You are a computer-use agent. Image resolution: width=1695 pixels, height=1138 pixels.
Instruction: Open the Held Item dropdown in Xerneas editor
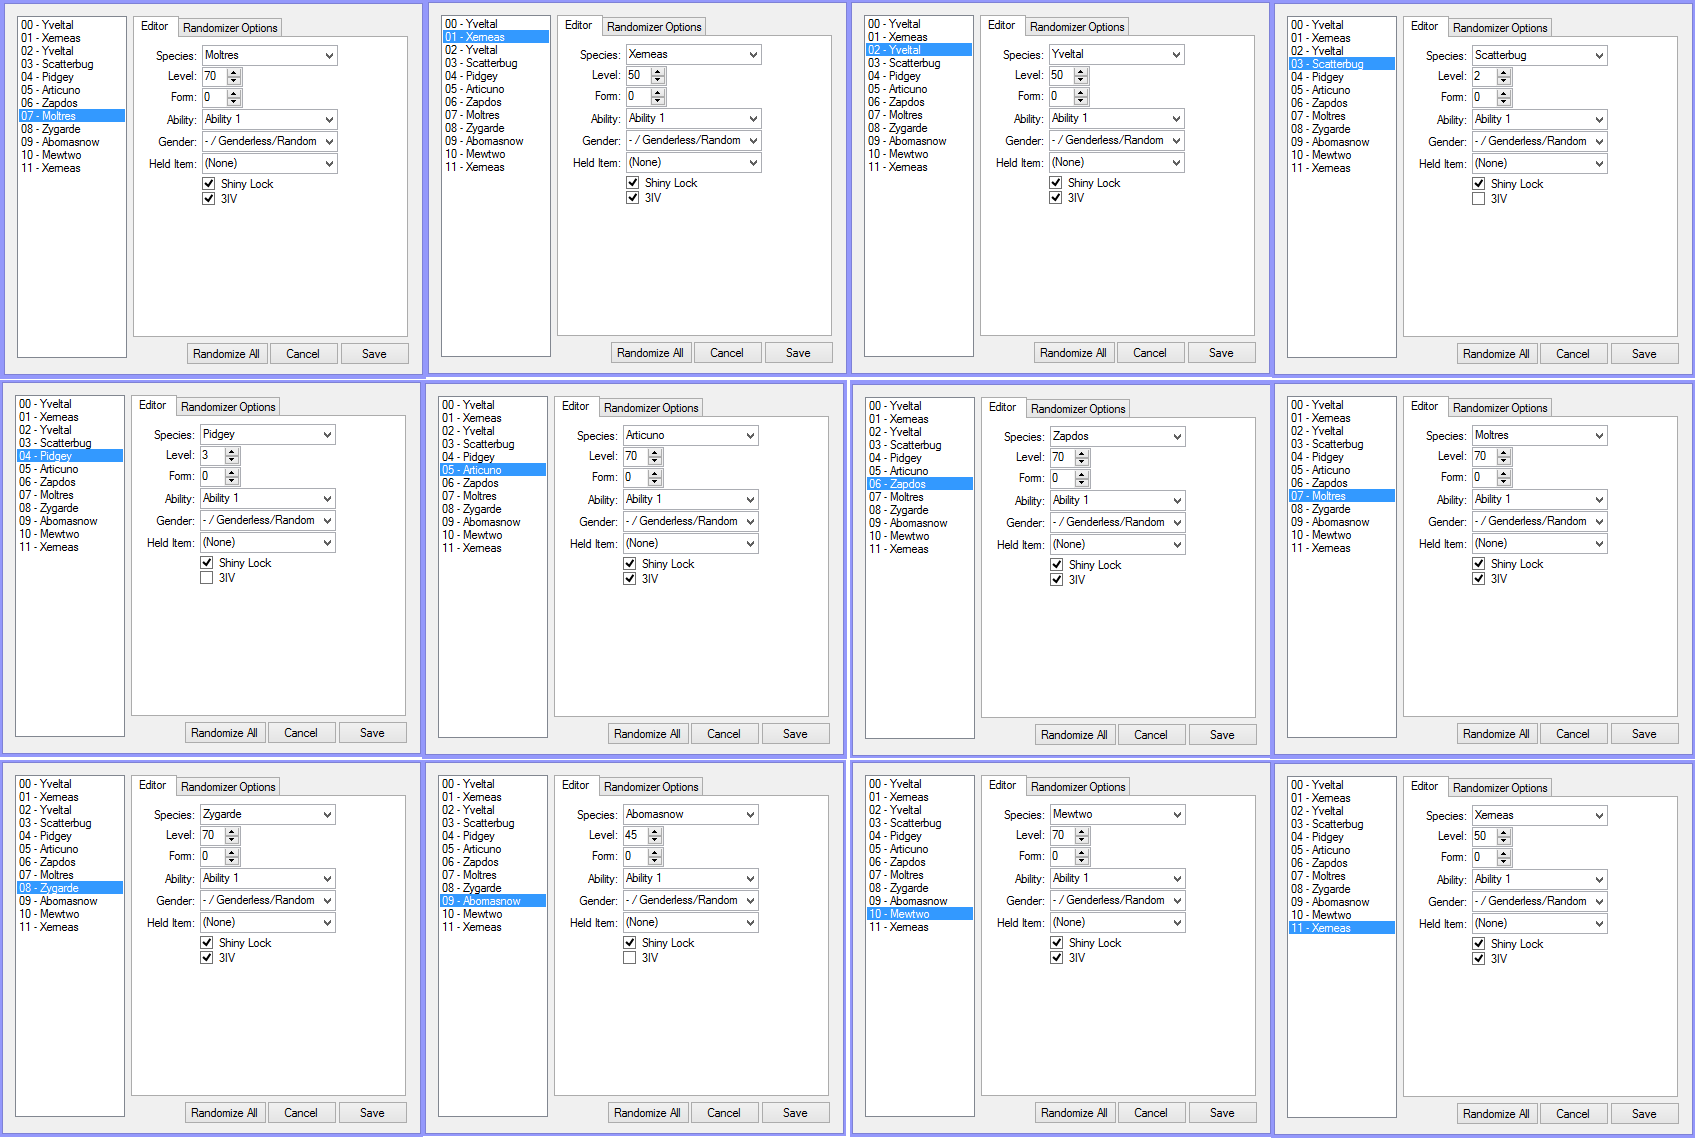[x=693, y=162]
